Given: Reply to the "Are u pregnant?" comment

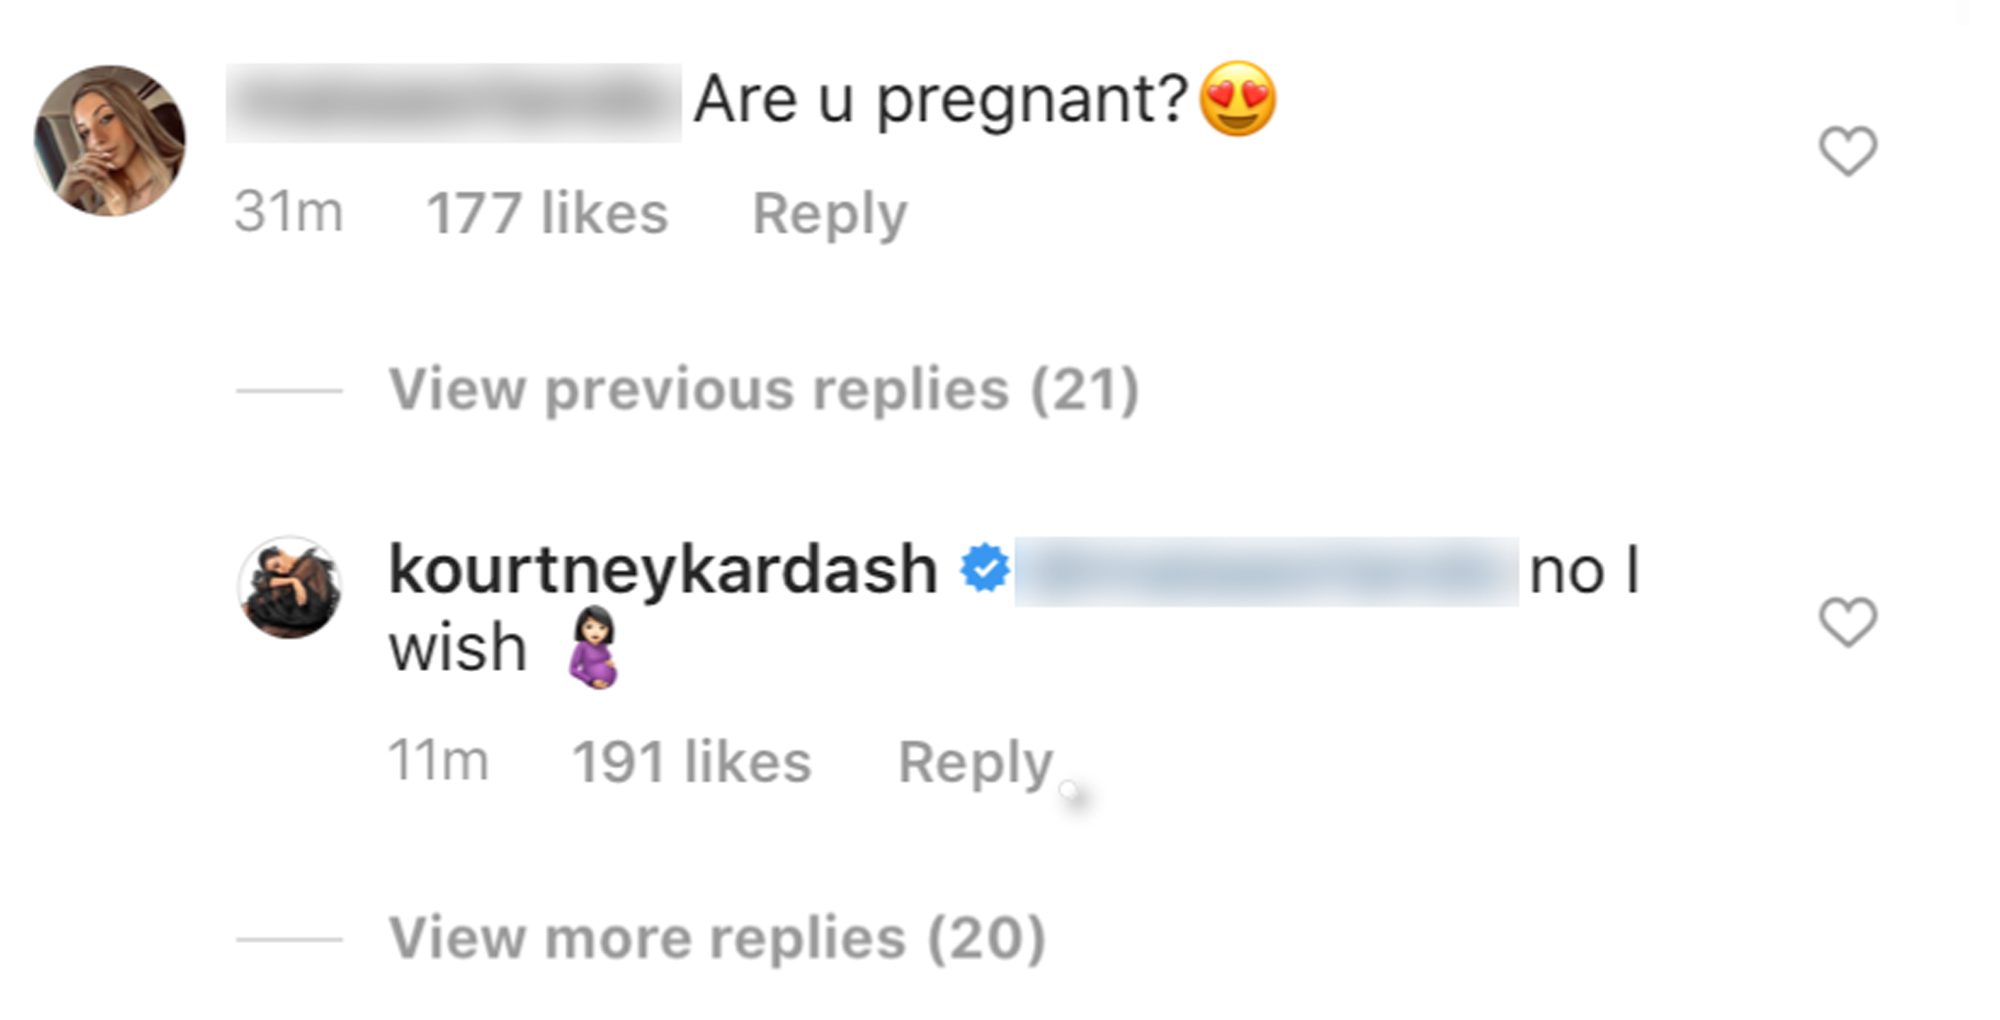Looking at the screenshot, I should click(x=830, y=212).
